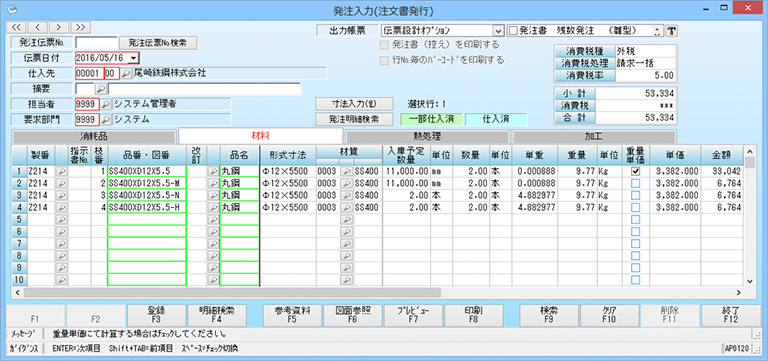Click 品名 lookup icon for SS400XD12X5.5-M row
768x361 pixels.
pyautogui.click(x=213, y=183)
